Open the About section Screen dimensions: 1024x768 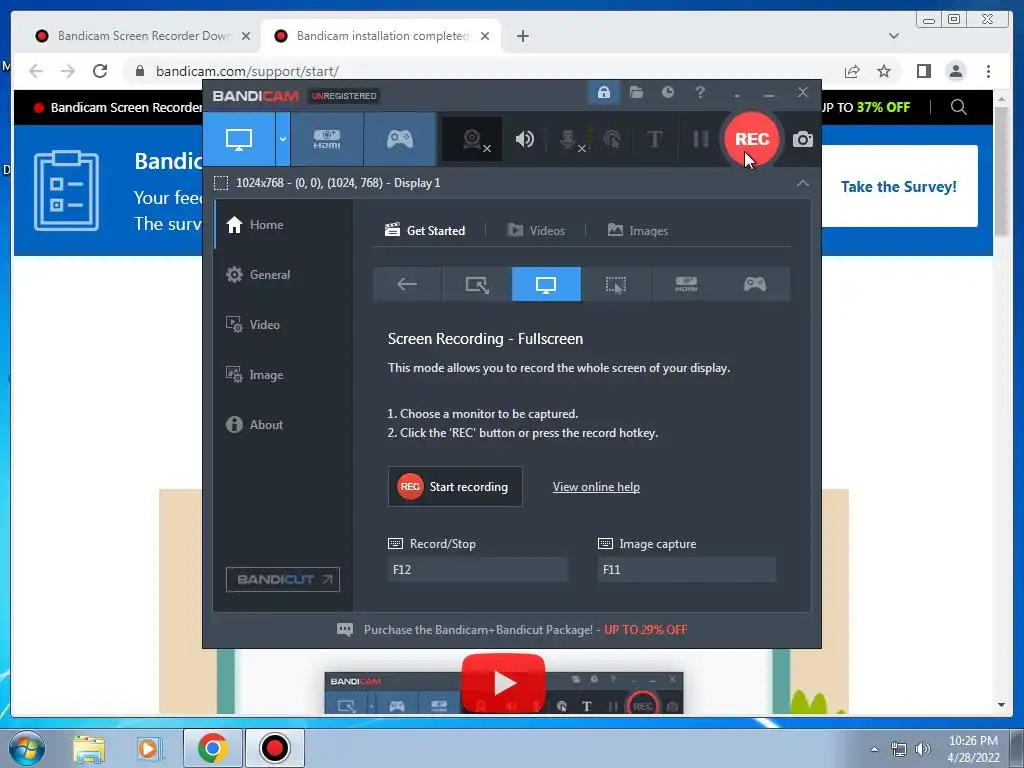click(x=283, y=424)
